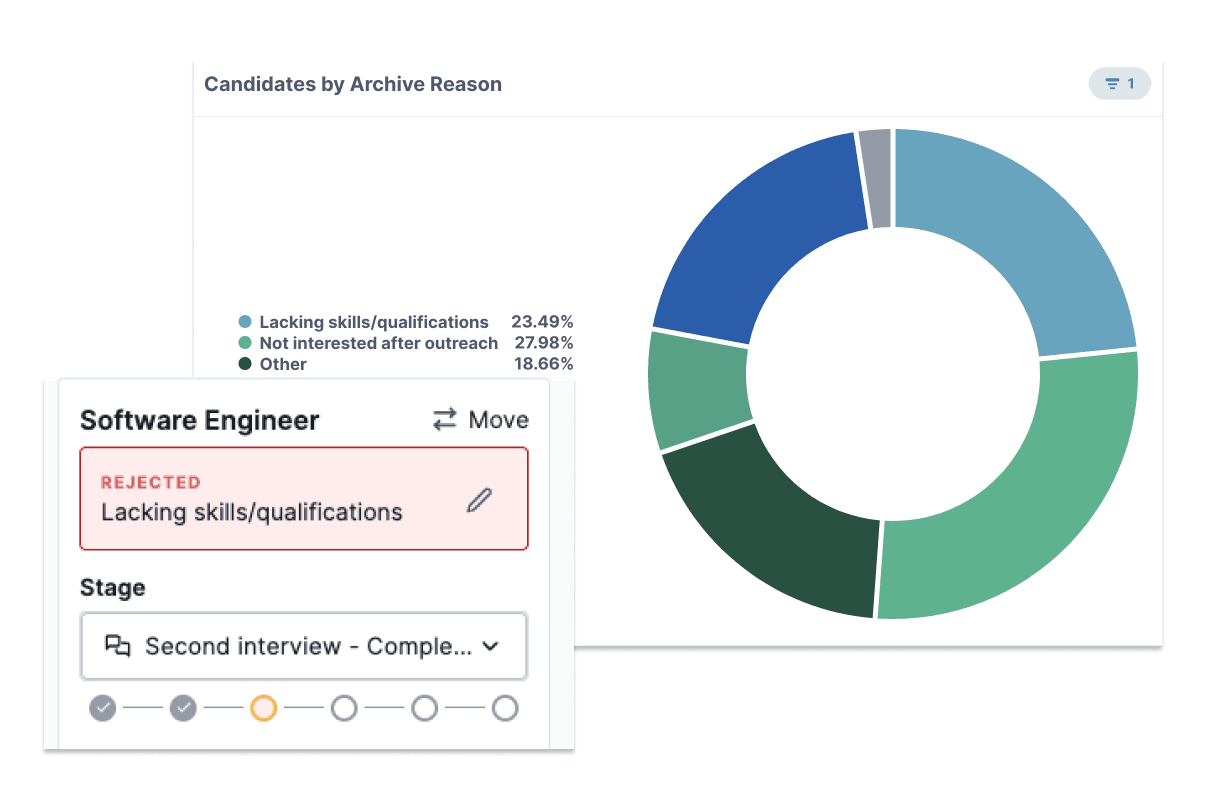Click the Software Engineer job title
Image resolution: width=1206 pixels, height=800 pixels.
(x=199, y=420)
